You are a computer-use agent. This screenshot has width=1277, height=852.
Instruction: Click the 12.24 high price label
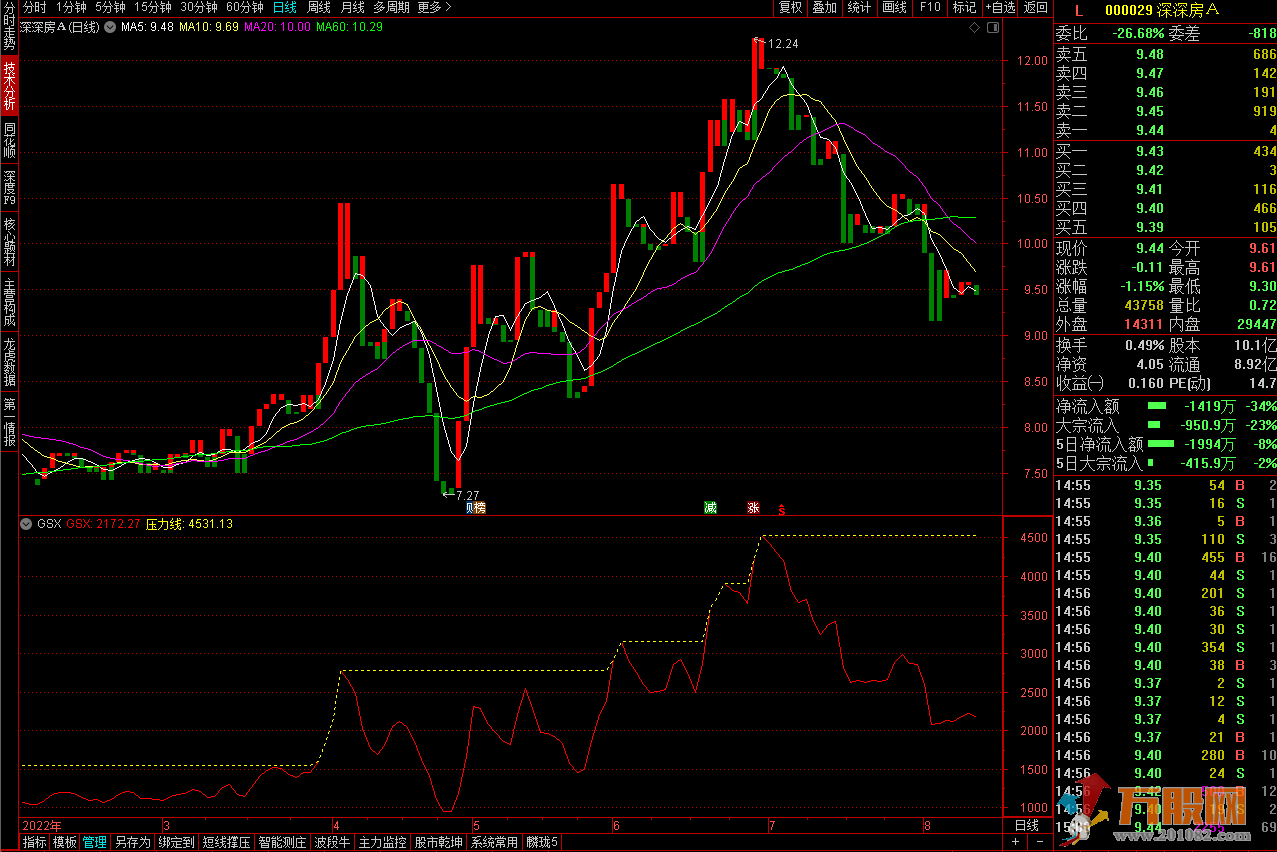tap(782, 43)
